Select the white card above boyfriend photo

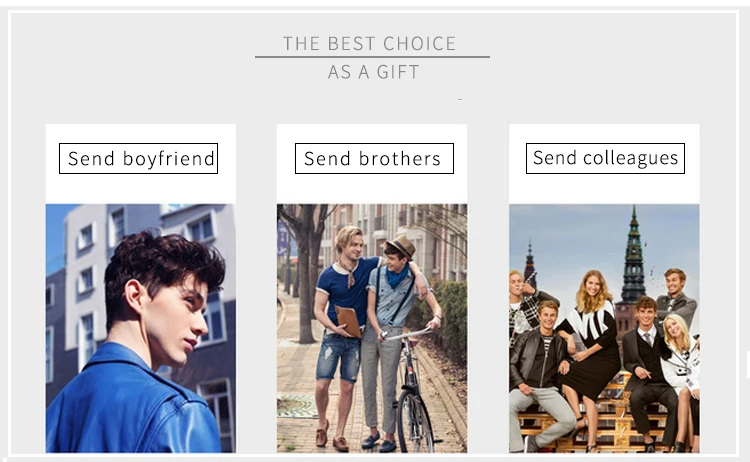point(141,164)
